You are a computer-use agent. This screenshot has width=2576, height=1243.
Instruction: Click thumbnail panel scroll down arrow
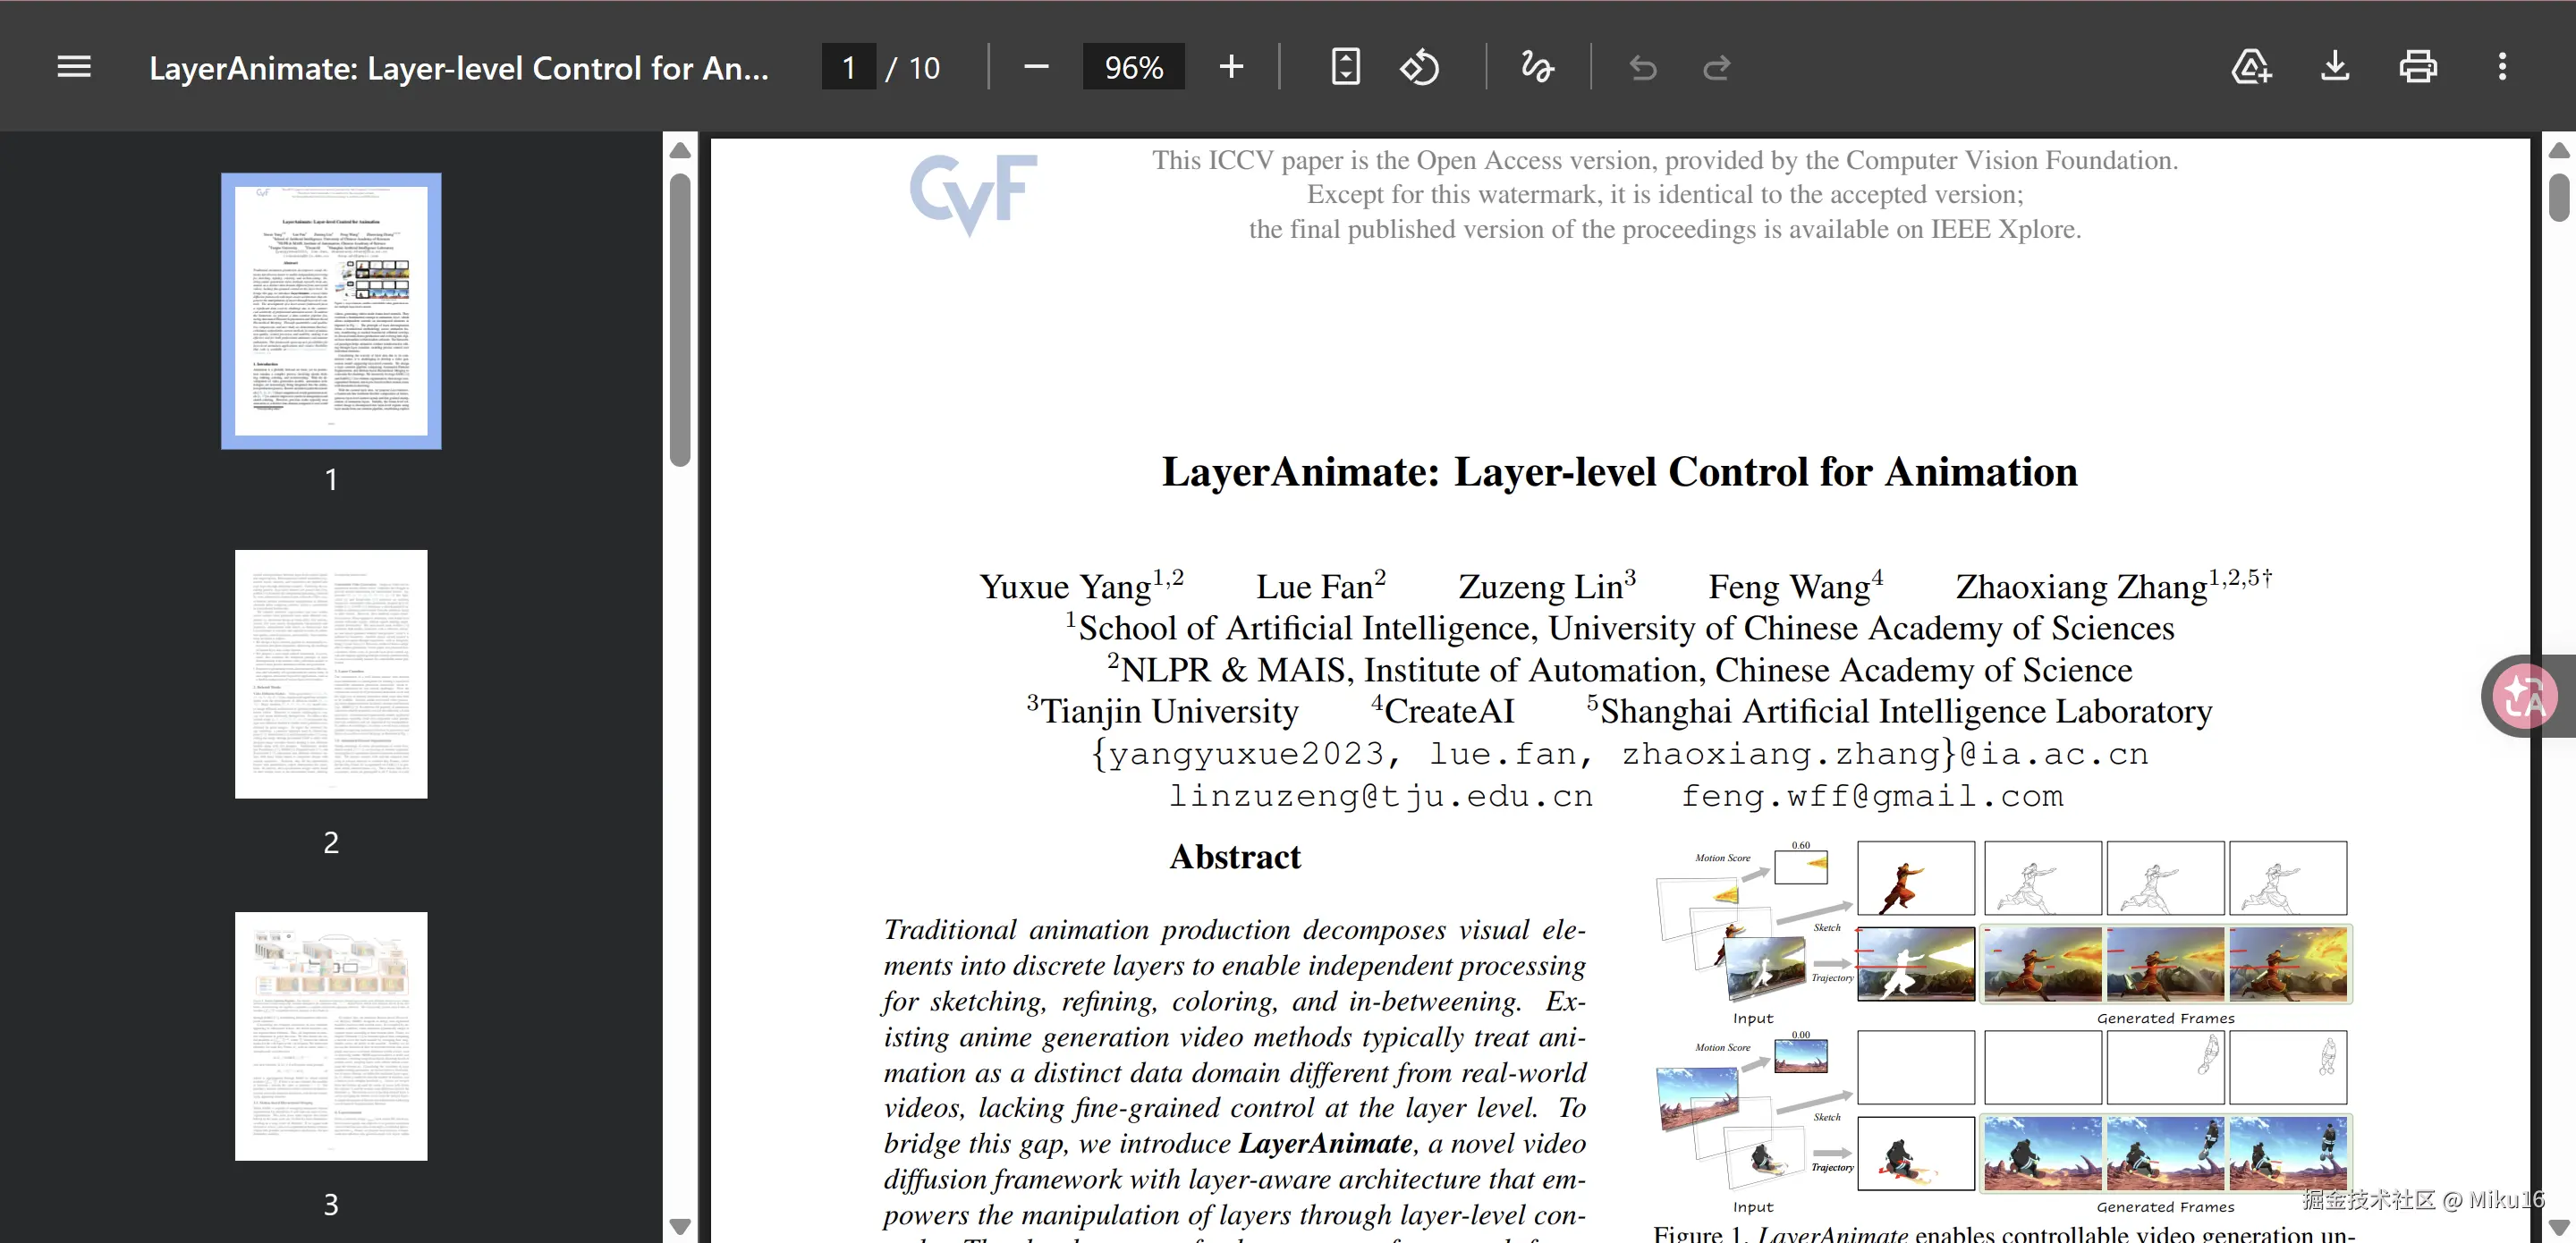(680, 1226)
